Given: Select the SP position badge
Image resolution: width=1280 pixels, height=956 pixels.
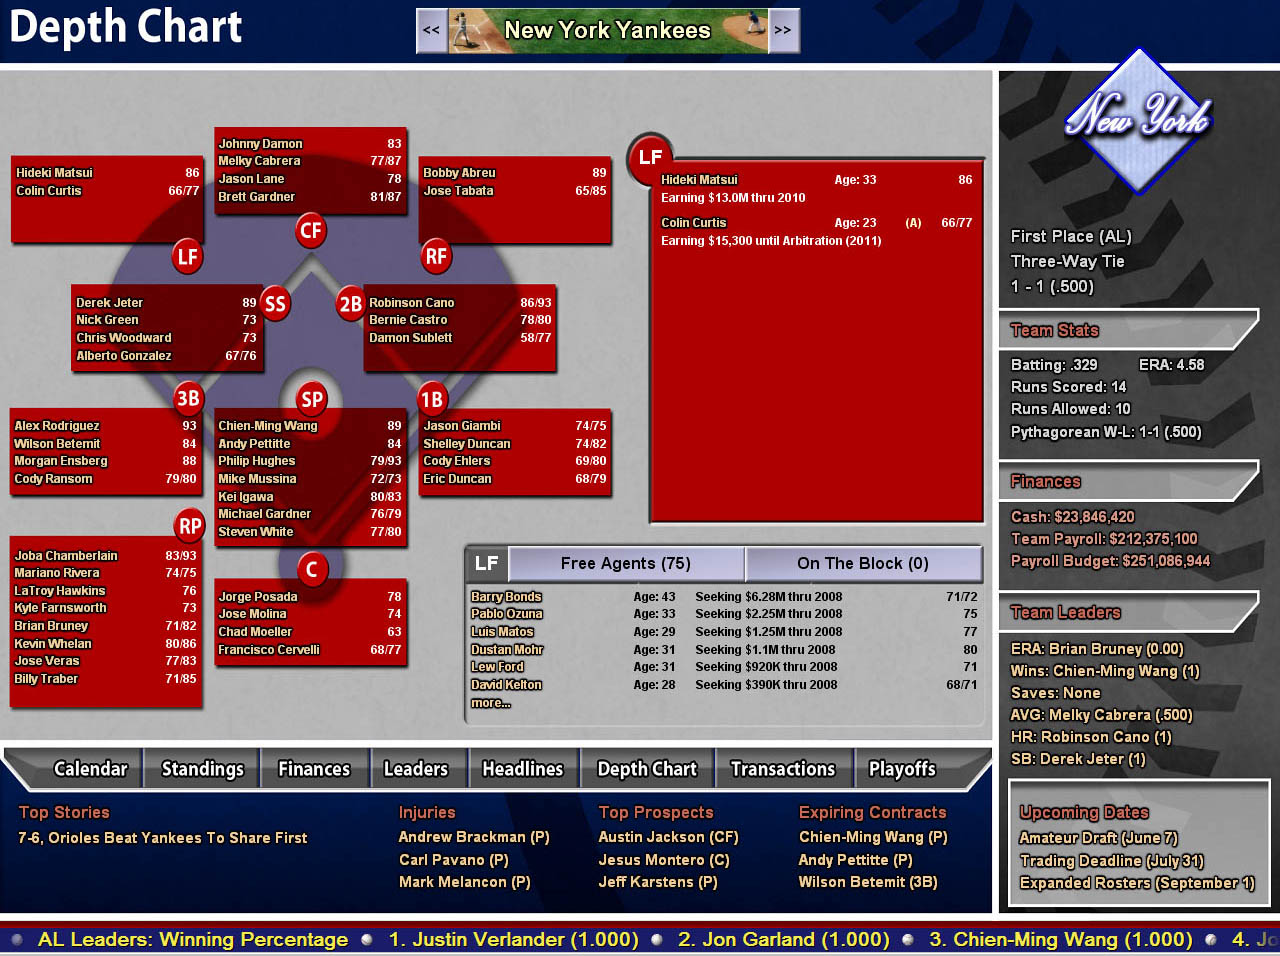Looking at the screenshot, I should 312,400.
